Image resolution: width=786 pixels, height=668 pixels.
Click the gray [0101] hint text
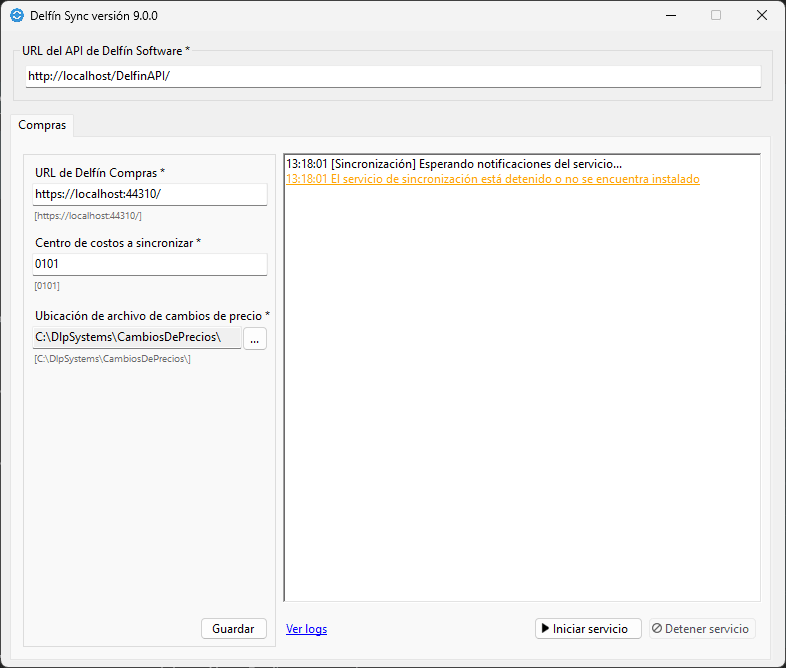[x=47, y=286]
